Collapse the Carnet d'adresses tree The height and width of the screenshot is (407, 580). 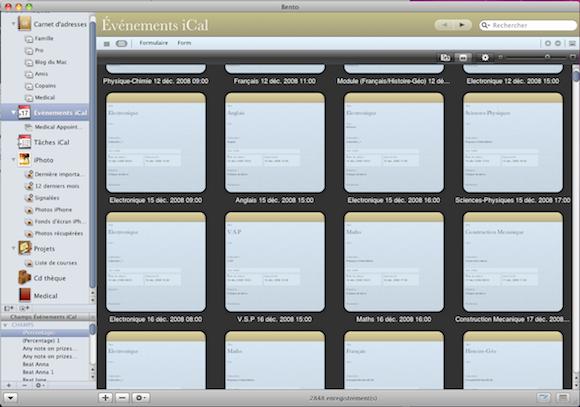point(13,24)
